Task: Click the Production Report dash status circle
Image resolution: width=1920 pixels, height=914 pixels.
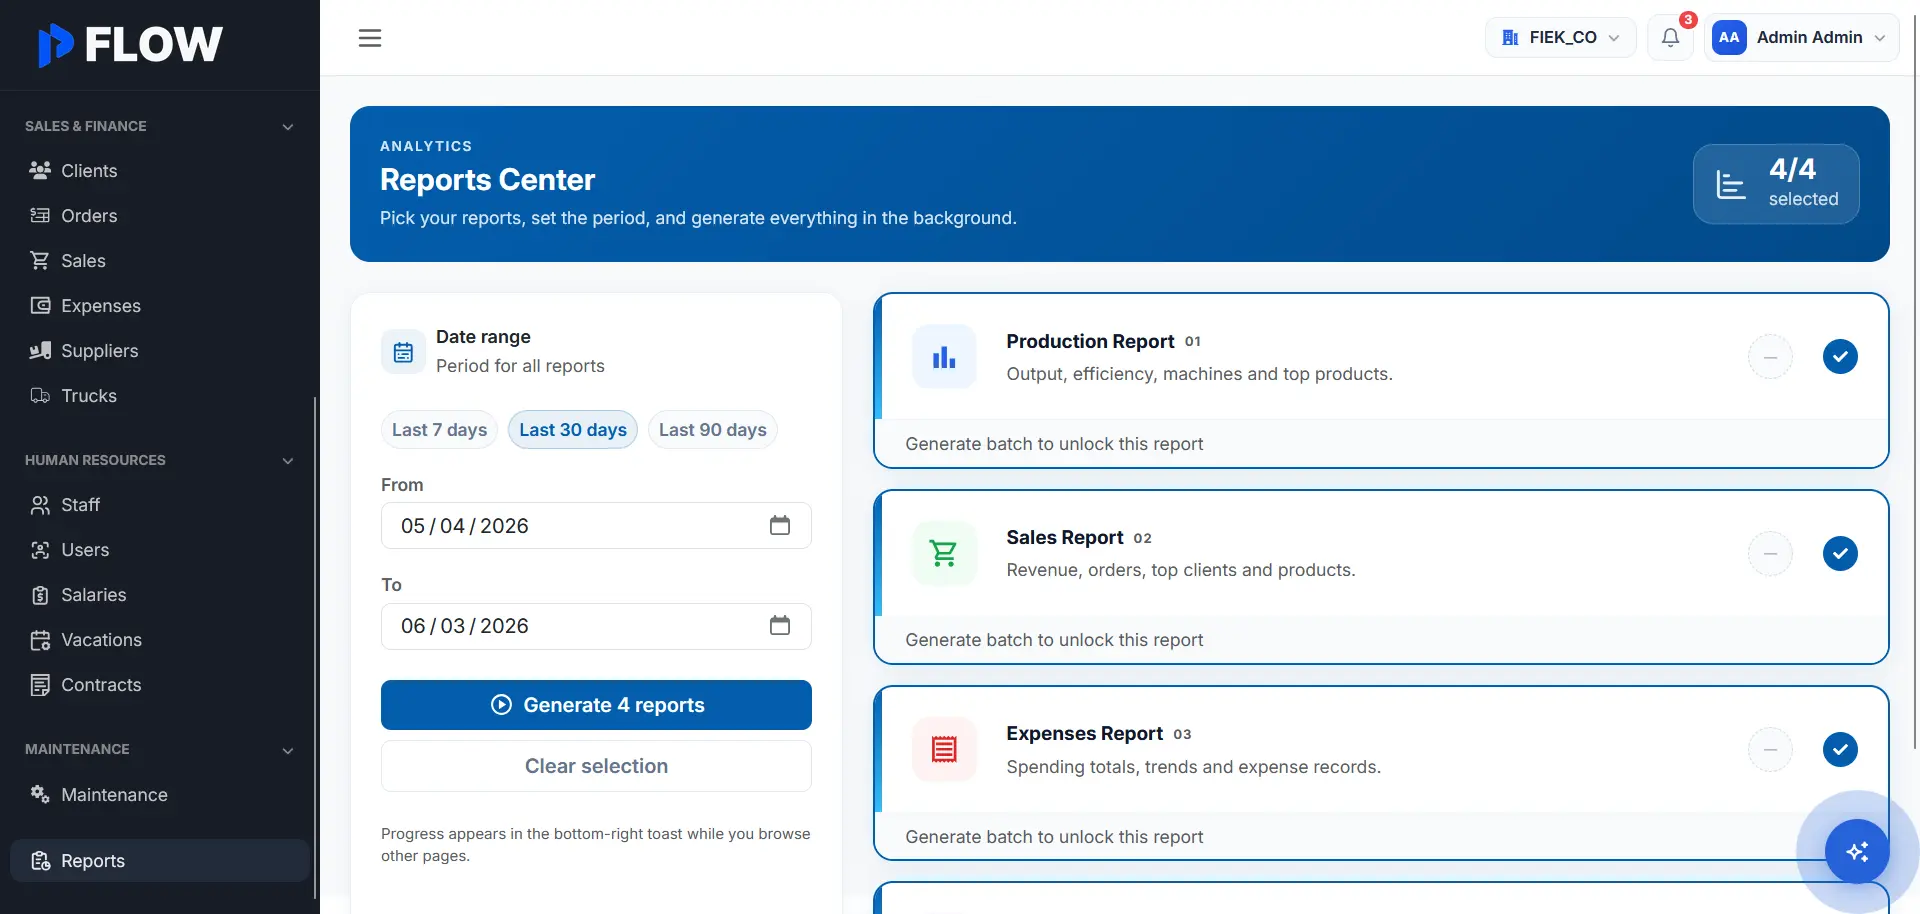Action: [1770, 357]
